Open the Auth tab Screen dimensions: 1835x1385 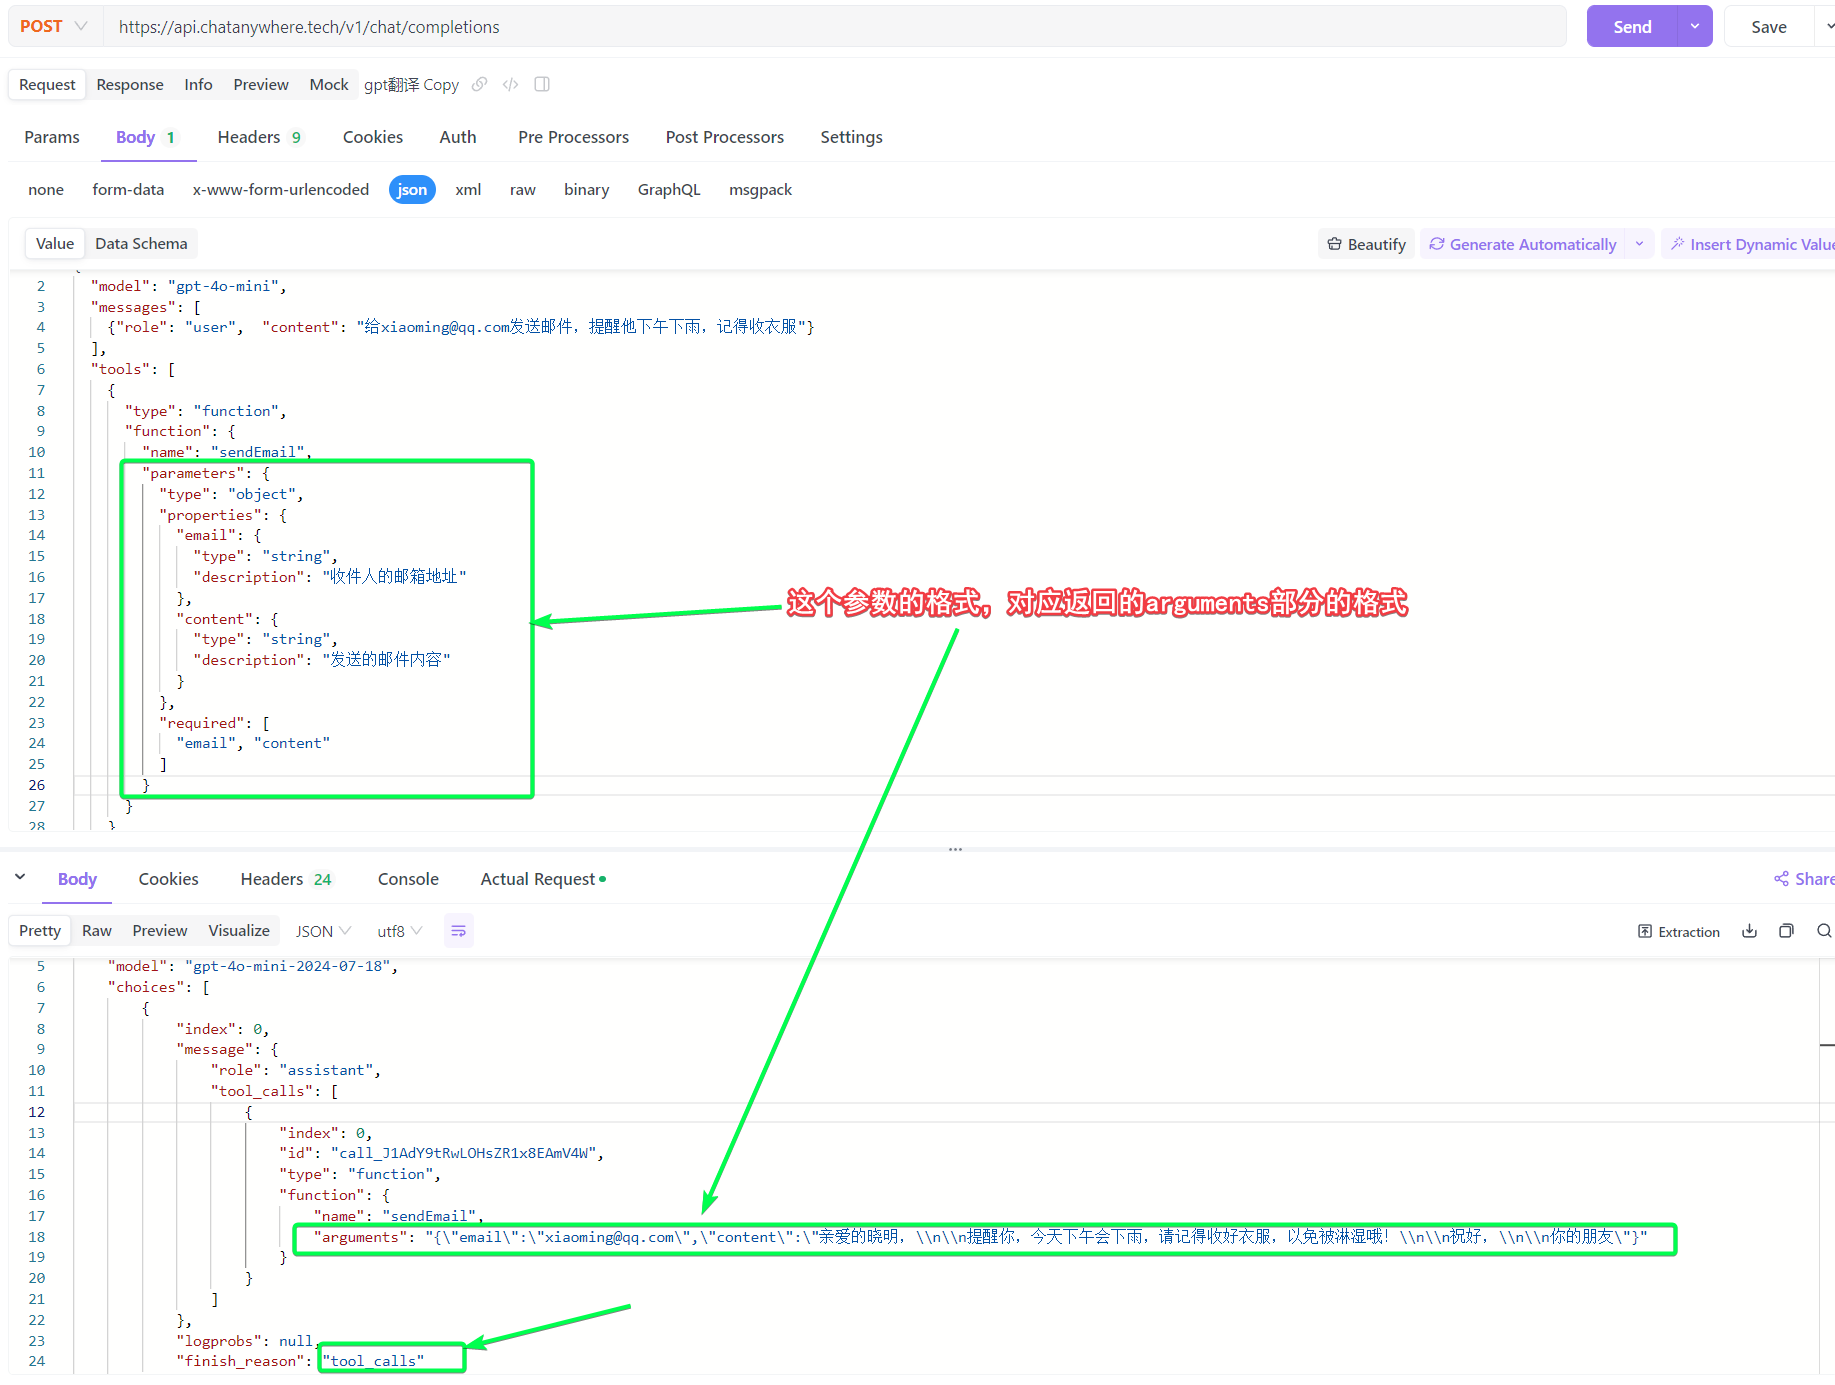coord(458,137)
